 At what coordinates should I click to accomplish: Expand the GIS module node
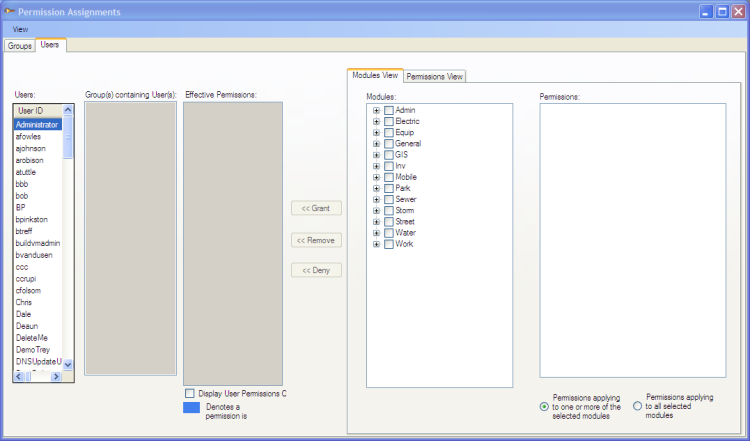[376, 155]
